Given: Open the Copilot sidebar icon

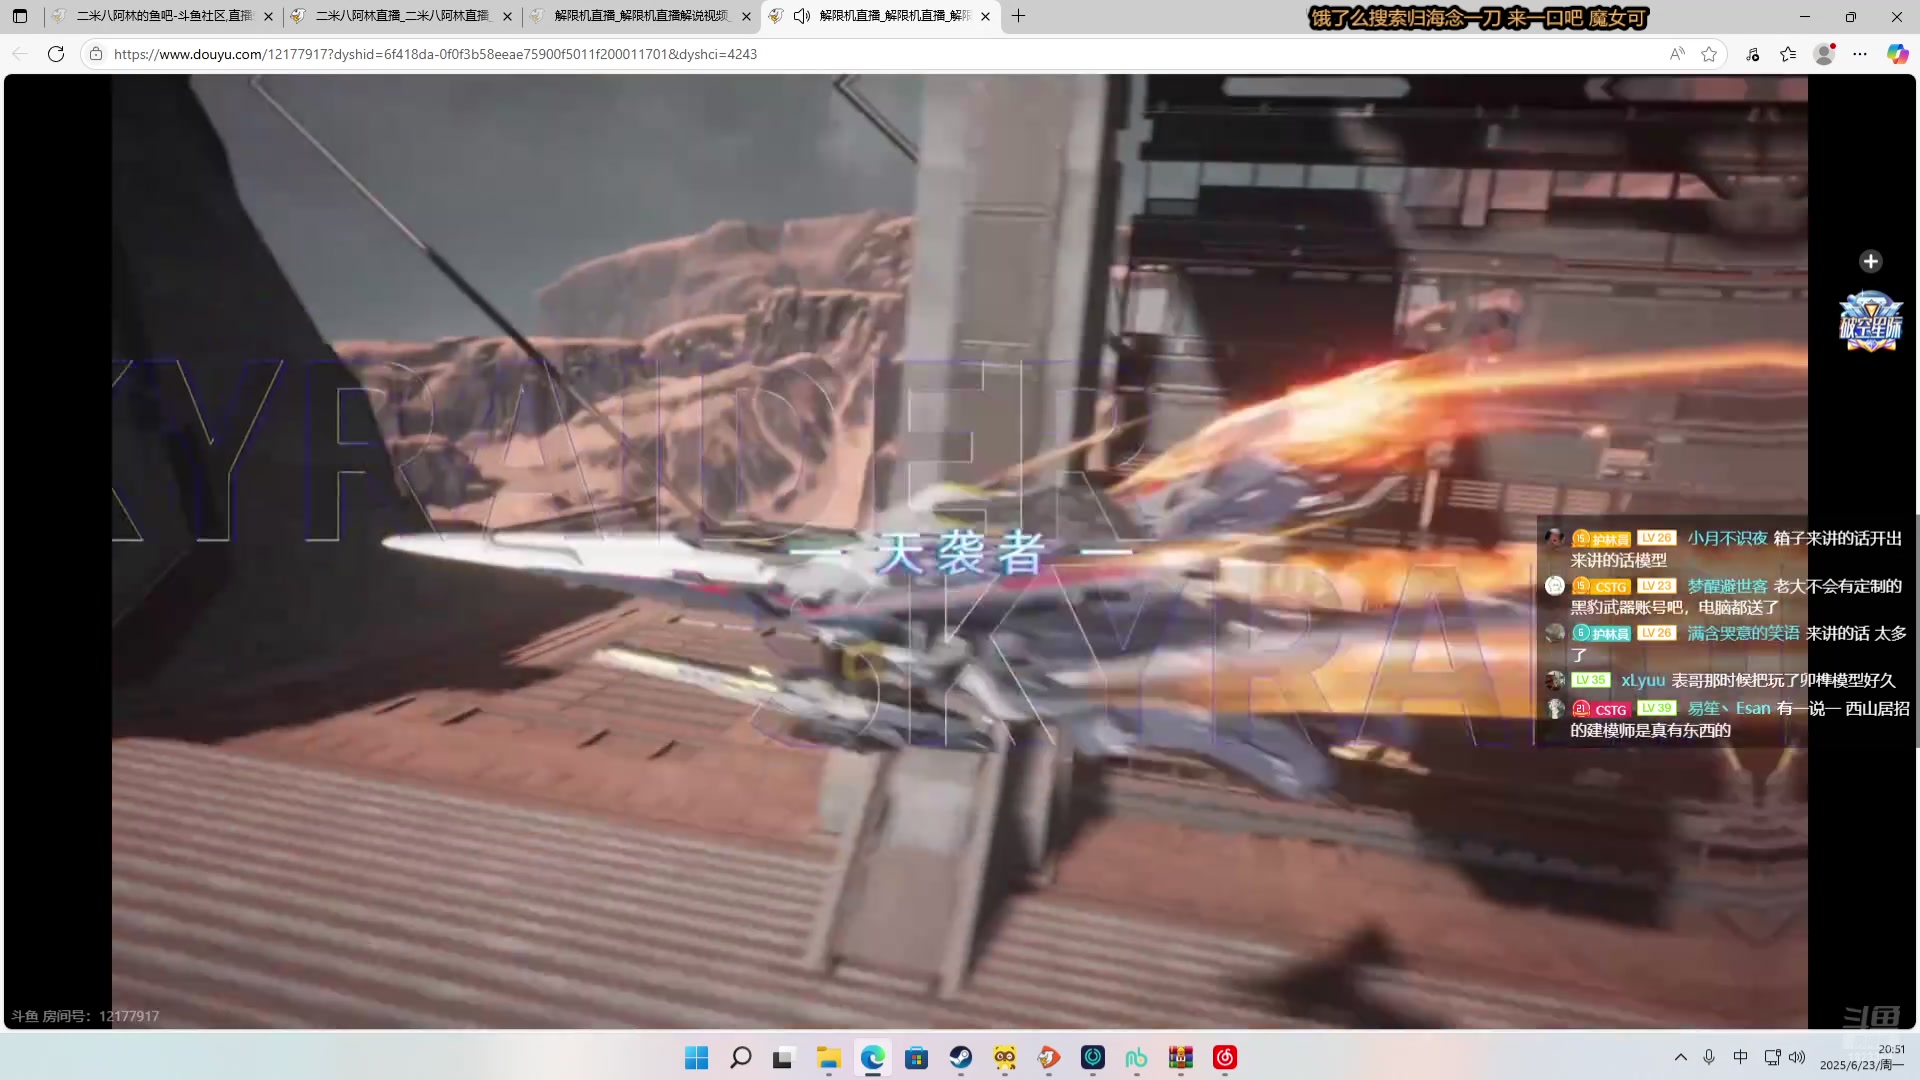Looking at the screenshot, I should click(x=1897, y=54).
